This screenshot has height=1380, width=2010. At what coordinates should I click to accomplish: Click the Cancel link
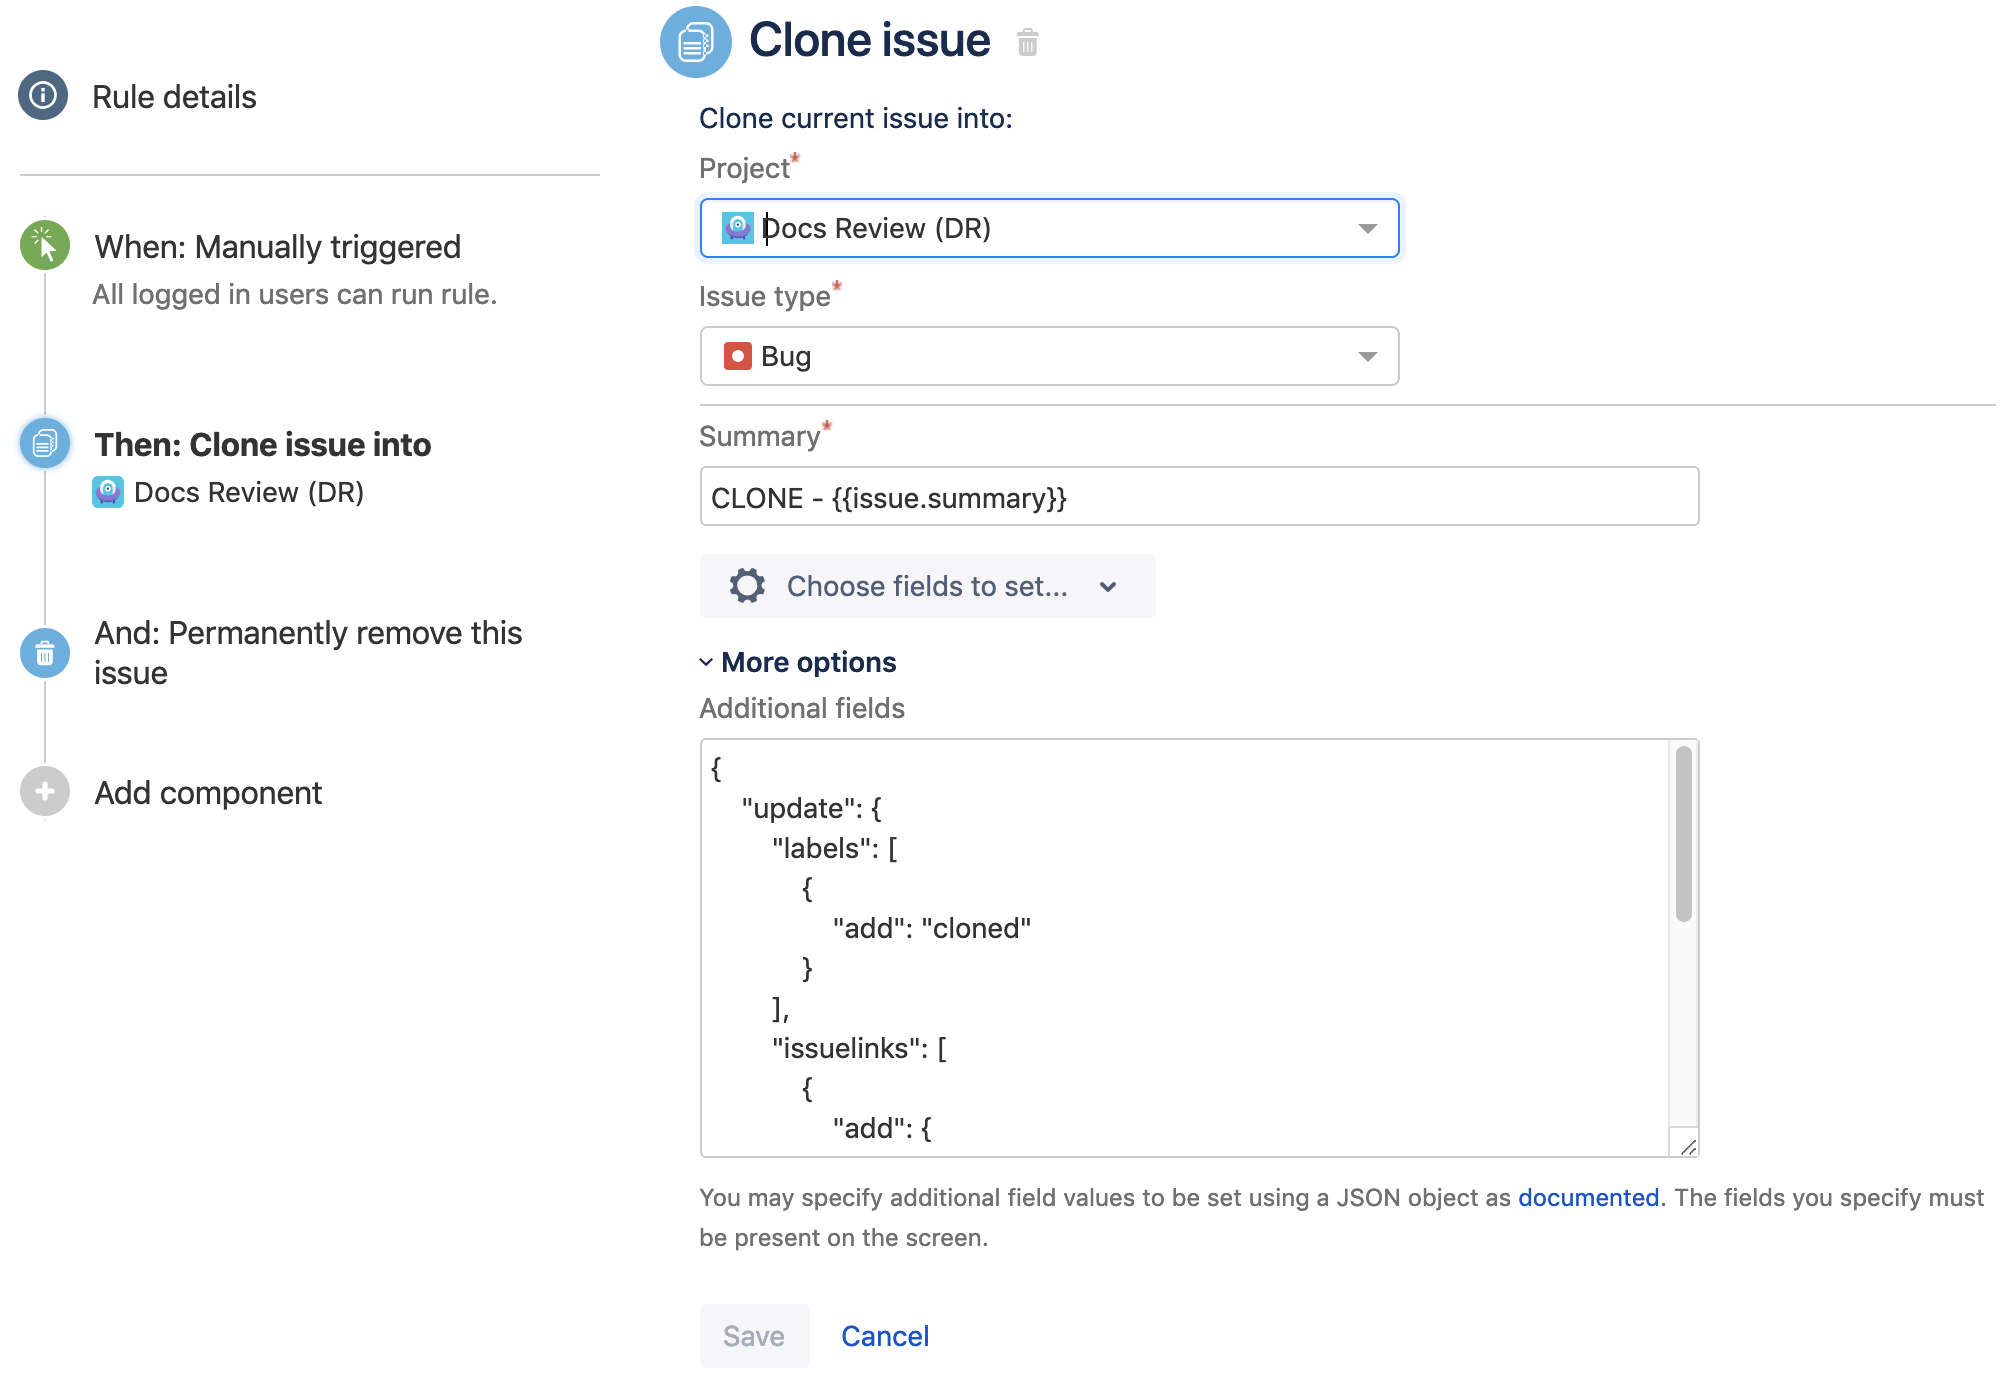(x=885, y=1336)
